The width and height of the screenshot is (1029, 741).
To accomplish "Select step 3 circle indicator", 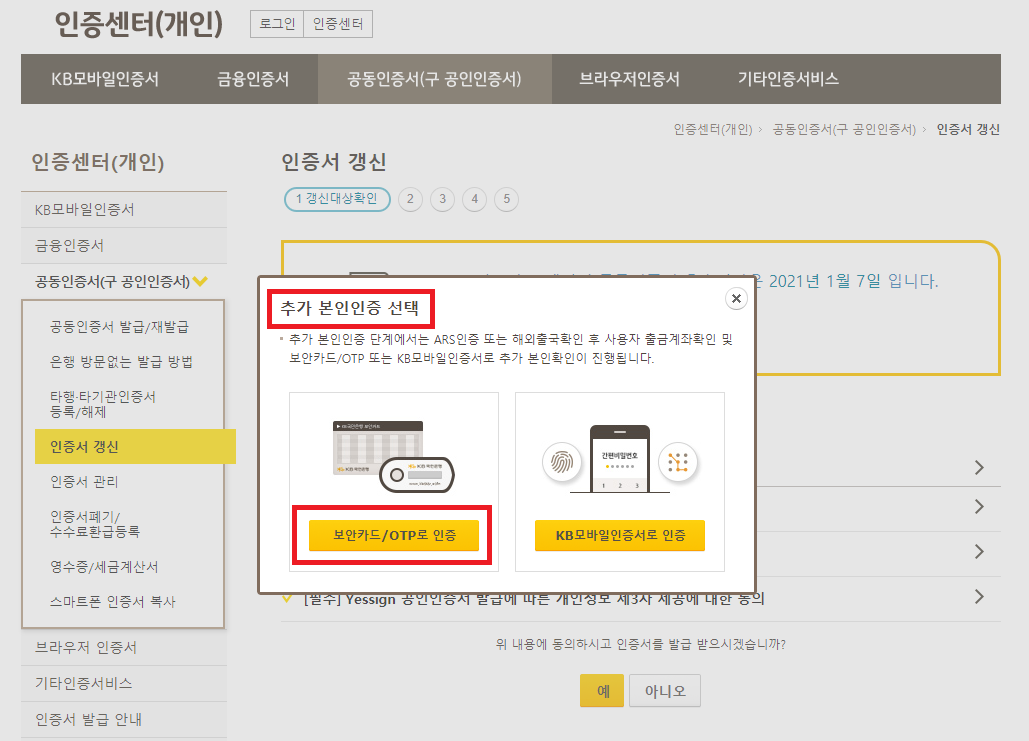I will [x=442, y=199].
